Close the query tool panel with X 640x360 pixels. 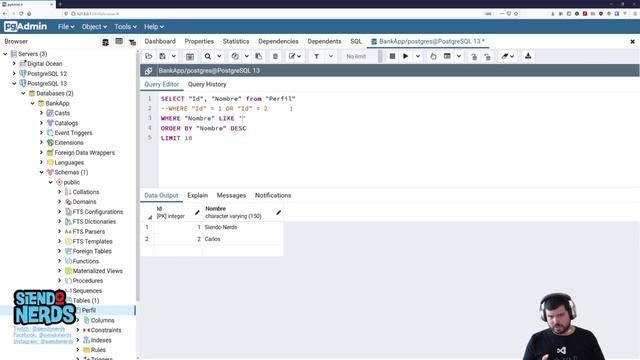(632, 42)
